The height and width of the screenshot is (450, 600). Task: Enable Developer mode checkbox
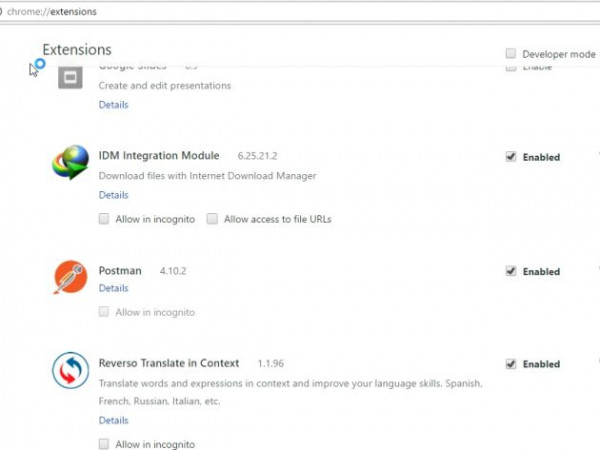coord(510,53)
